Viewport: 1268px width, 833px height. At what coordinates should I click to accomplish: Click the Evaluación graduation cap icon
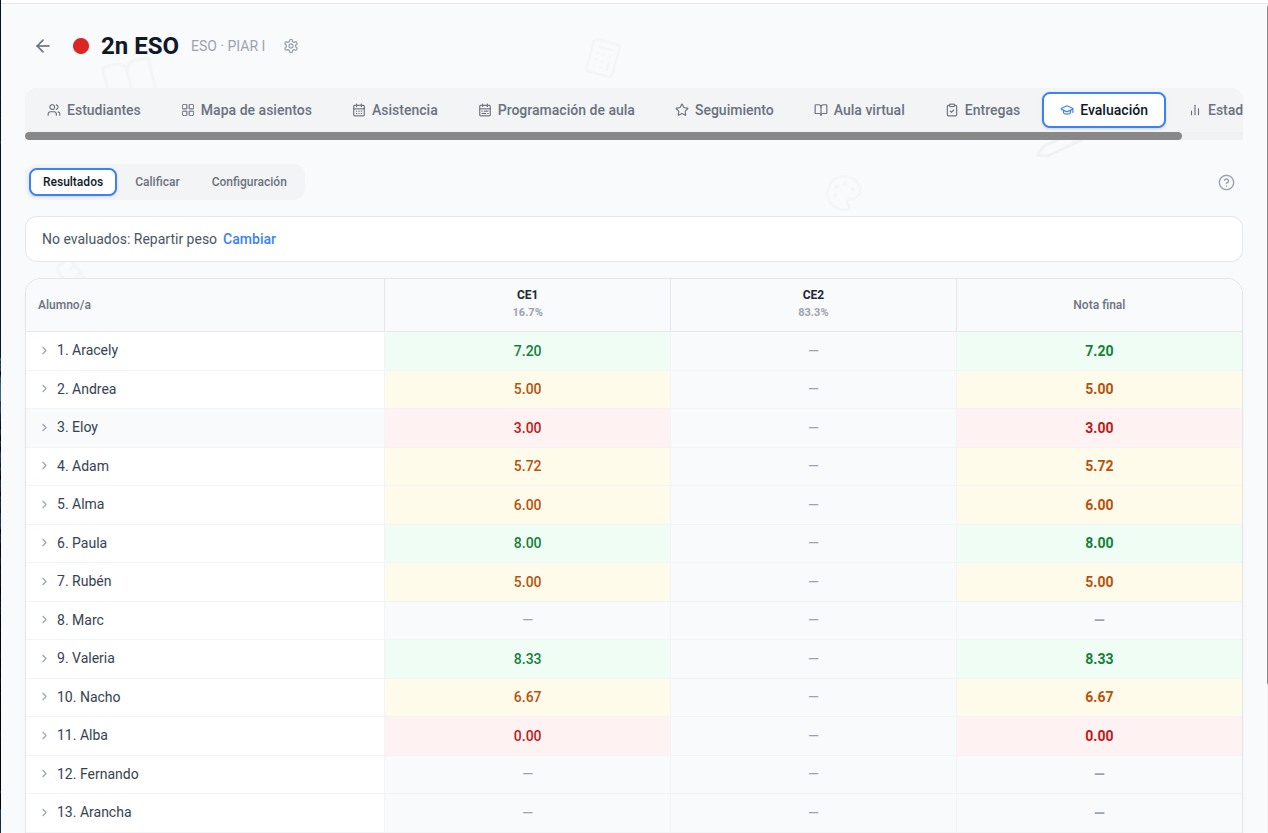[x=1067, y=110]
